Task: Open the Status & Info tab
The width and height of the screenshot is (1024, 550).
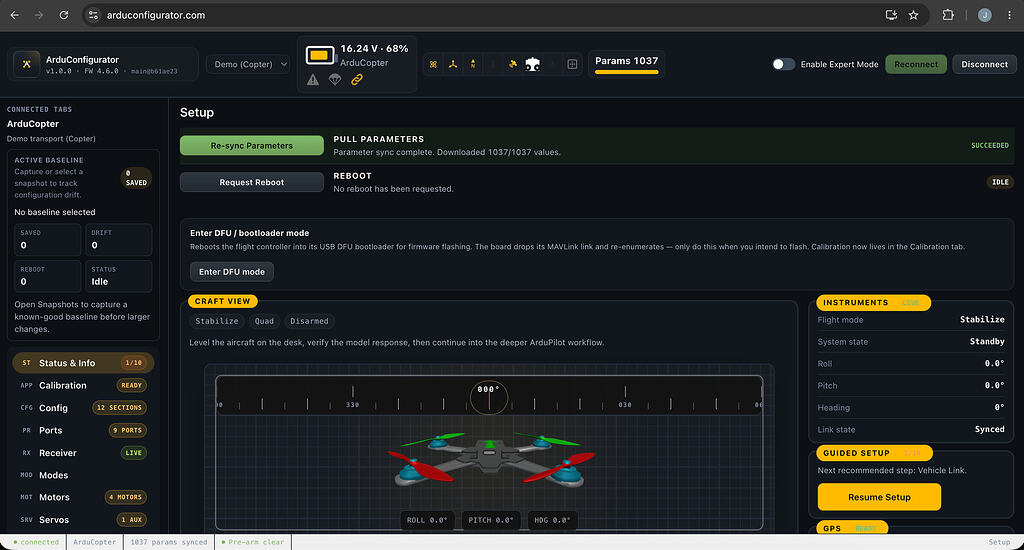Action: 83,363
